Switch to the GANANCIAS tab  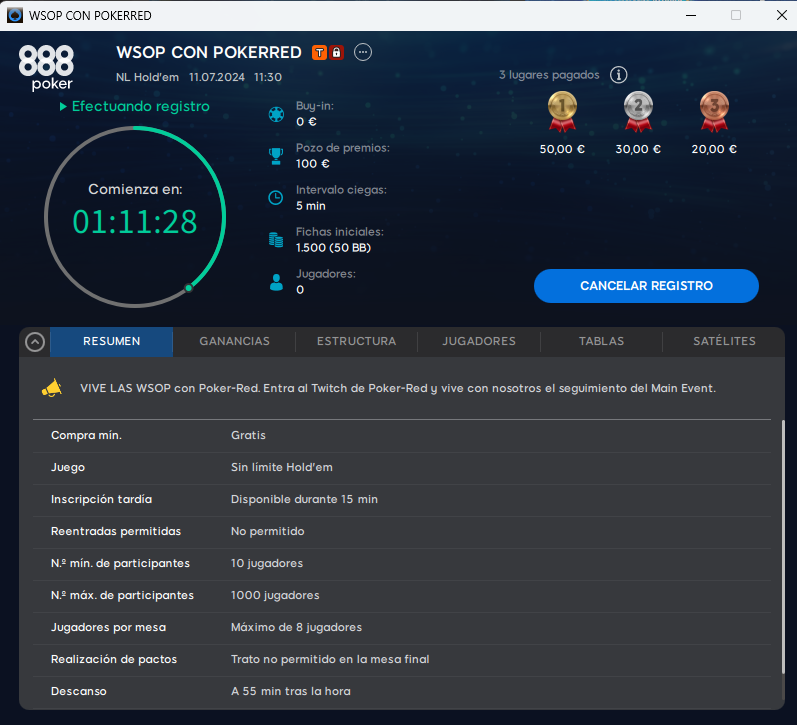point(234,342)
